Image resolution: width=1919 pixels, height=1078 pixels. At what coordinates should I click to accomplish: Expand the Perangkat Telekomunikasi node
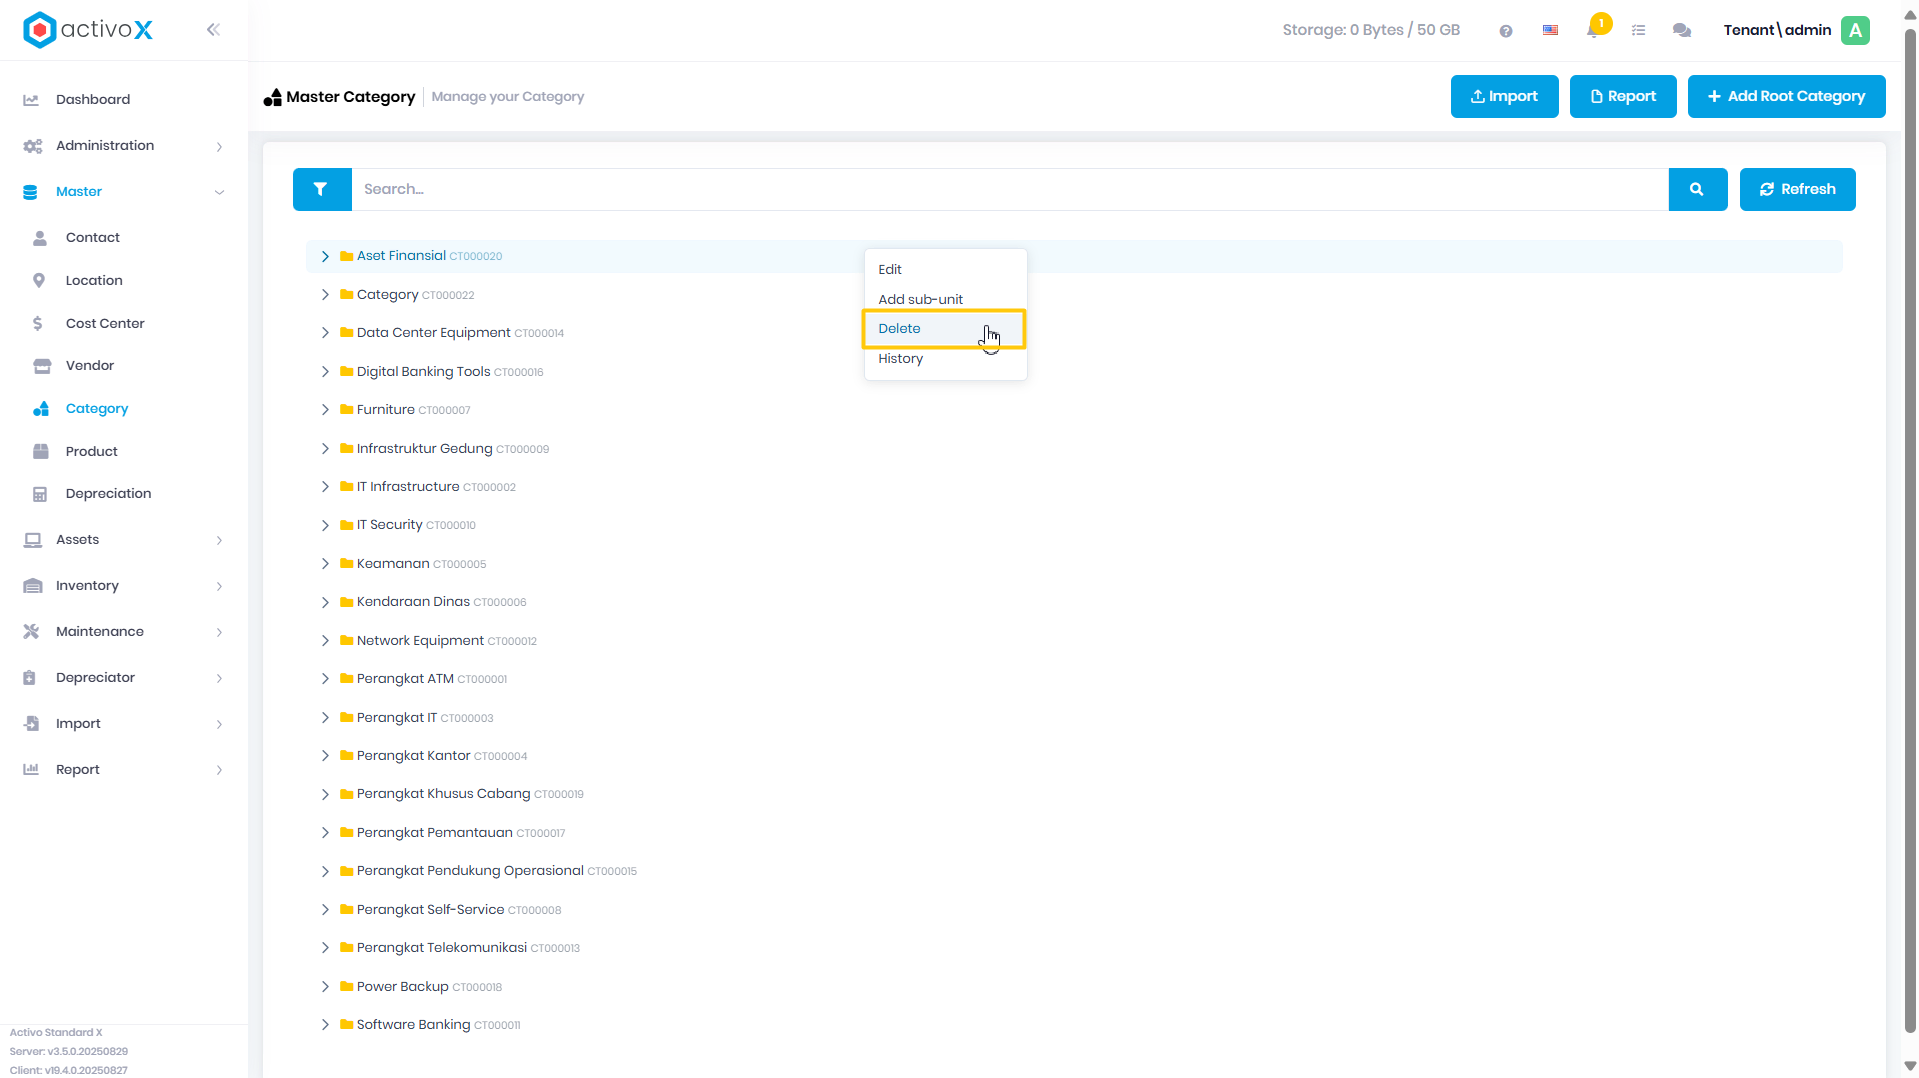[325, 948]
